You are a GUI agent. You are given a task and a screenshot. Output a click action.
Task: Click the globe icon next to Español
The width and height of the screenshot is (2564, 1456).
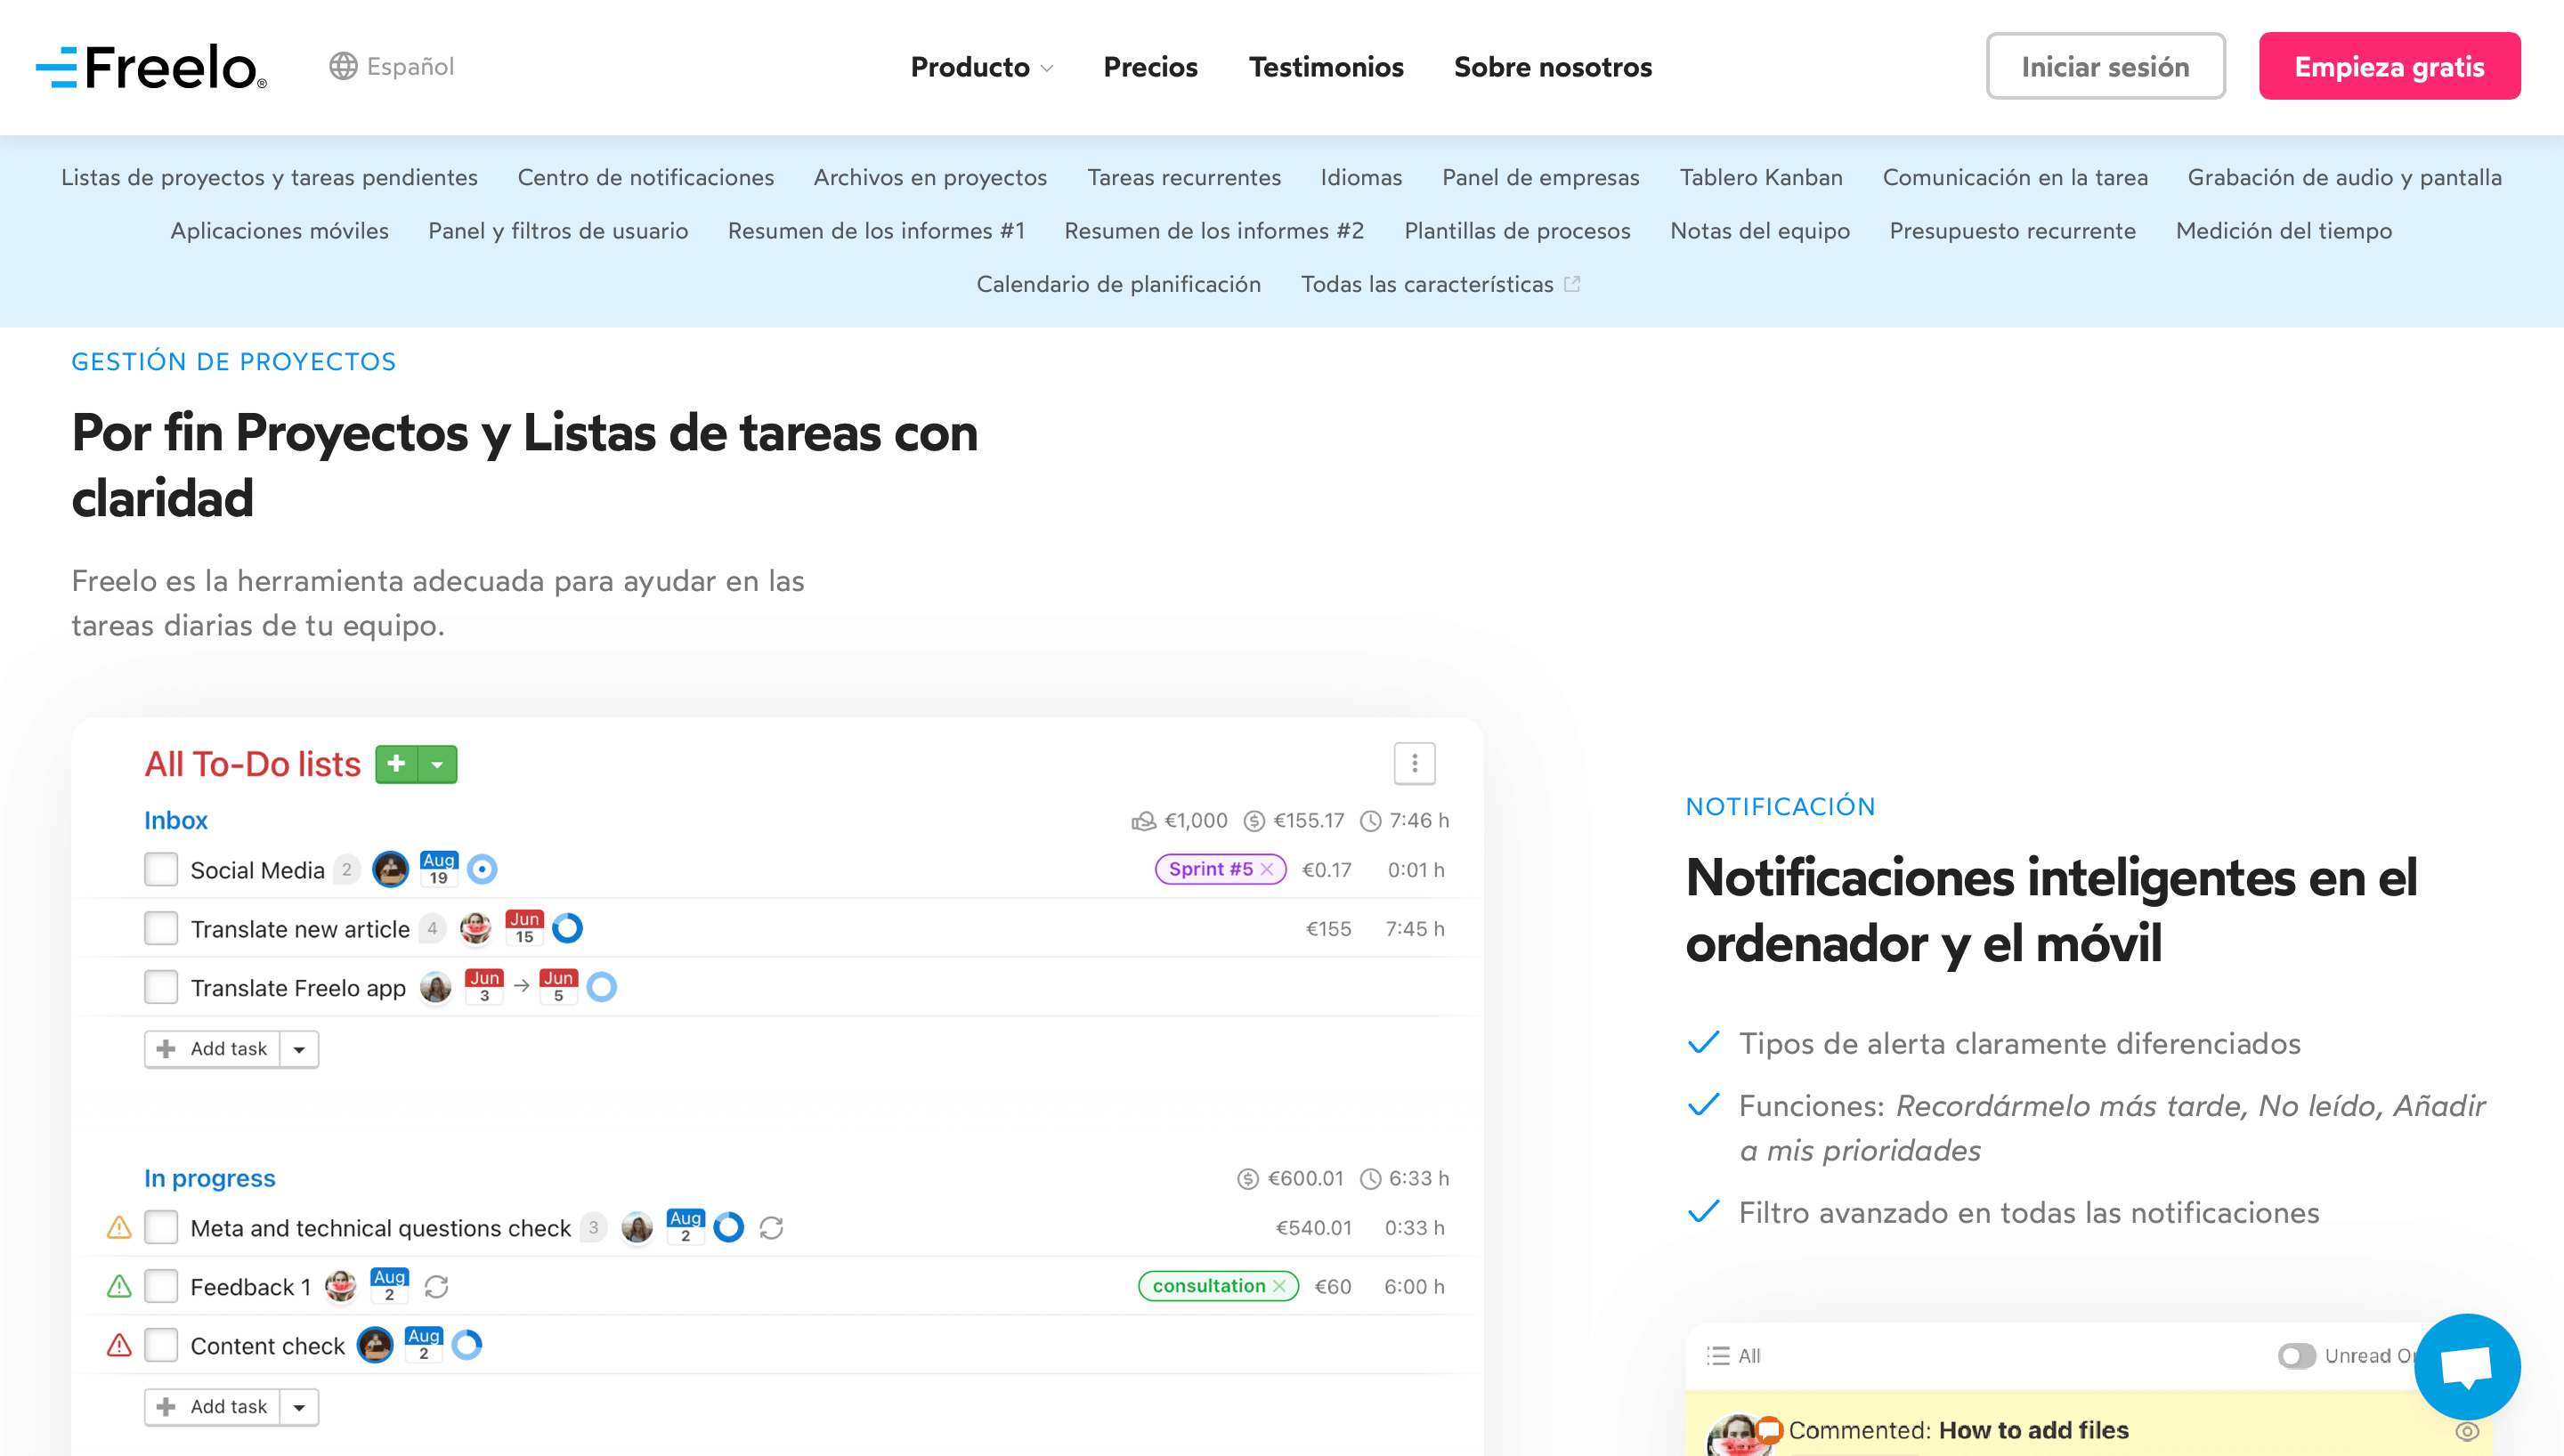(x=344, y=66)
